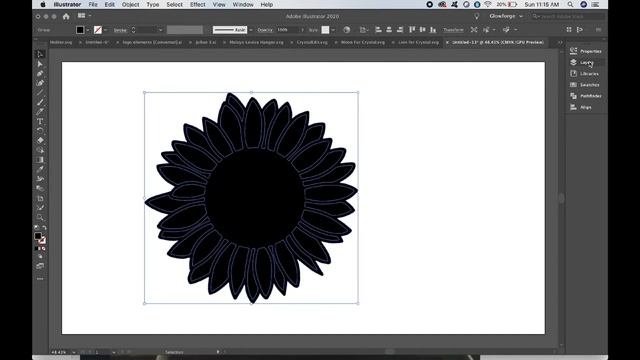The width and height of the screenshot is (640, 360).
Task: Open the Arrange Documents dropdown
Action: tap(84, 16)
